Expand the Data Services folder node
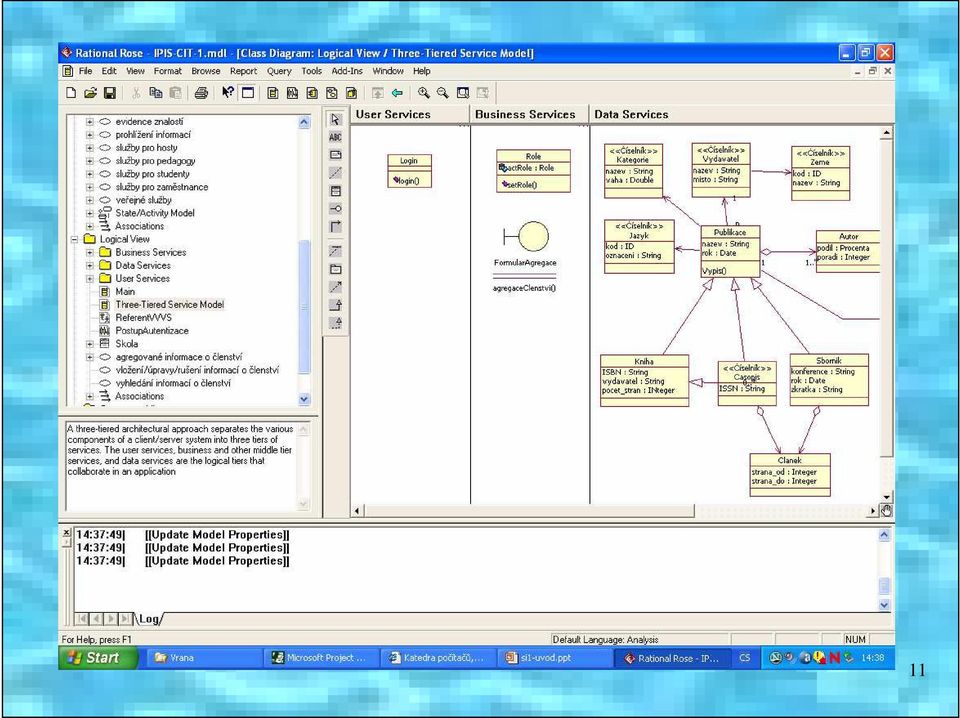 tap(90, 266)
